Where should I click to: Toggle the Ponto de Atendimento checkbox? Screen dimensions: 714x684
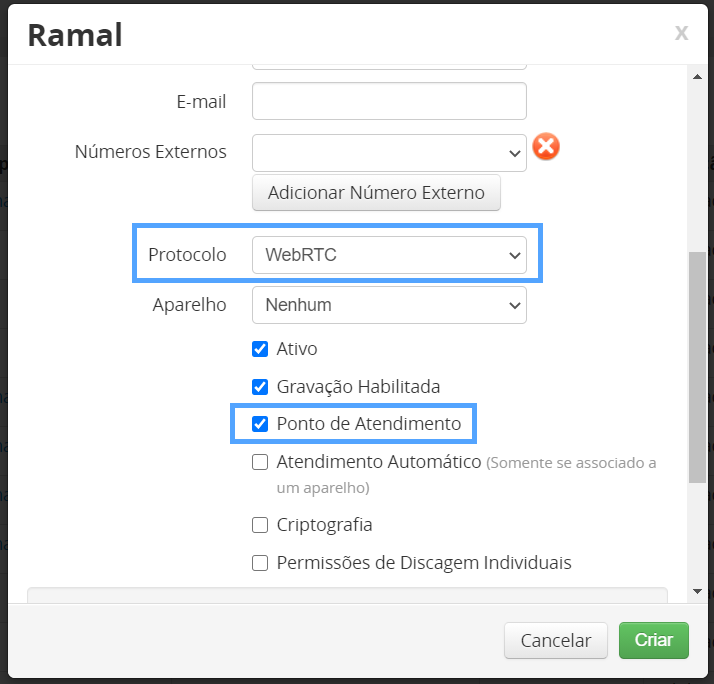(x=260, y=424)
